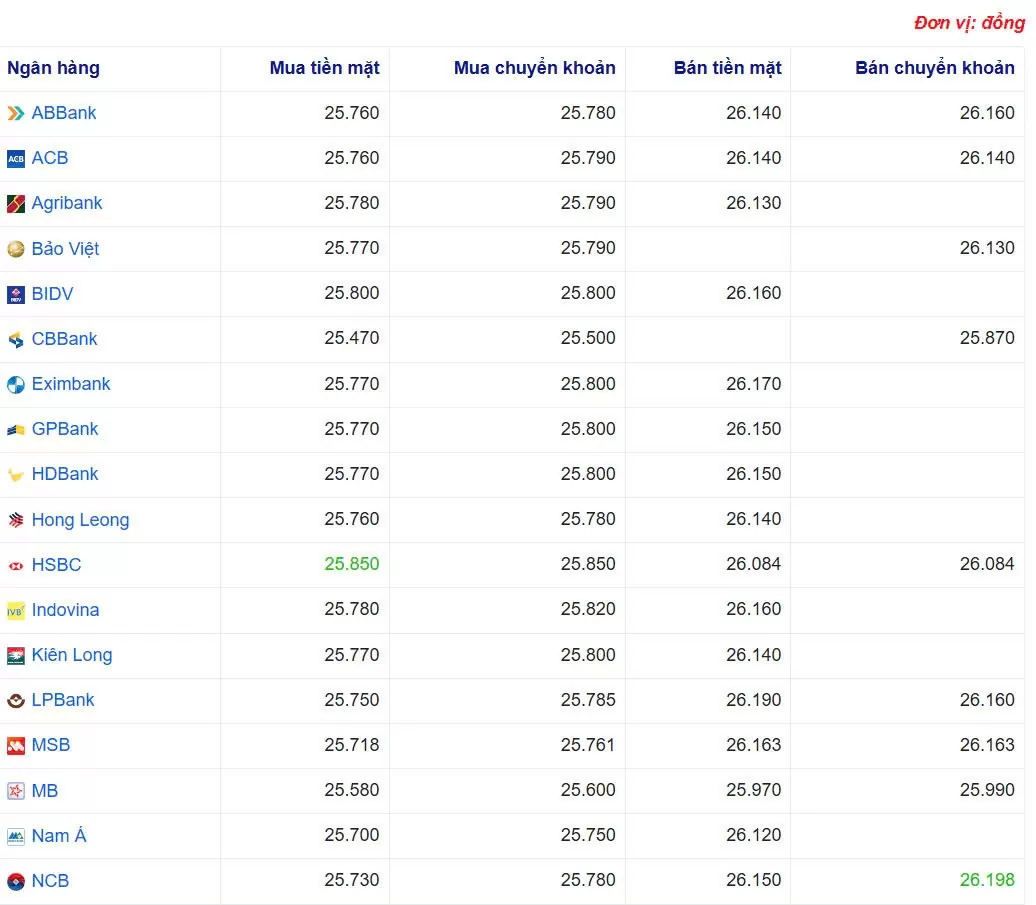Click the HSBC logo icon
This screenshot has height=905, width=1036.
point(16,565)
